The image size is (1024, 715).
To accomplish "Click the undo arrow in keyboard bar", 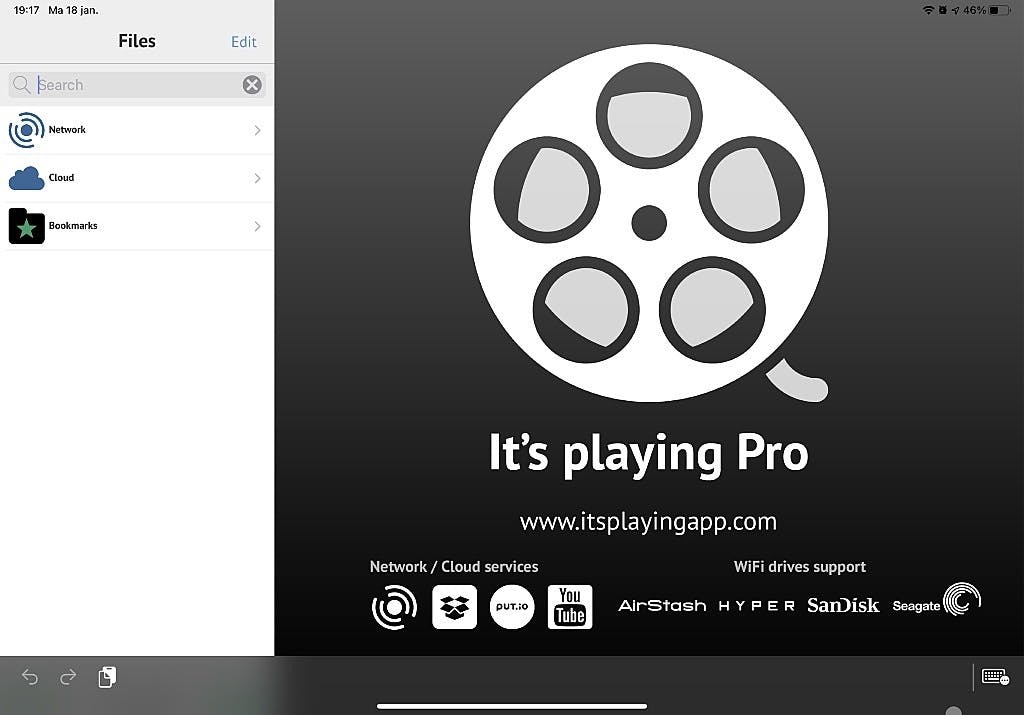I will [29, 677].
